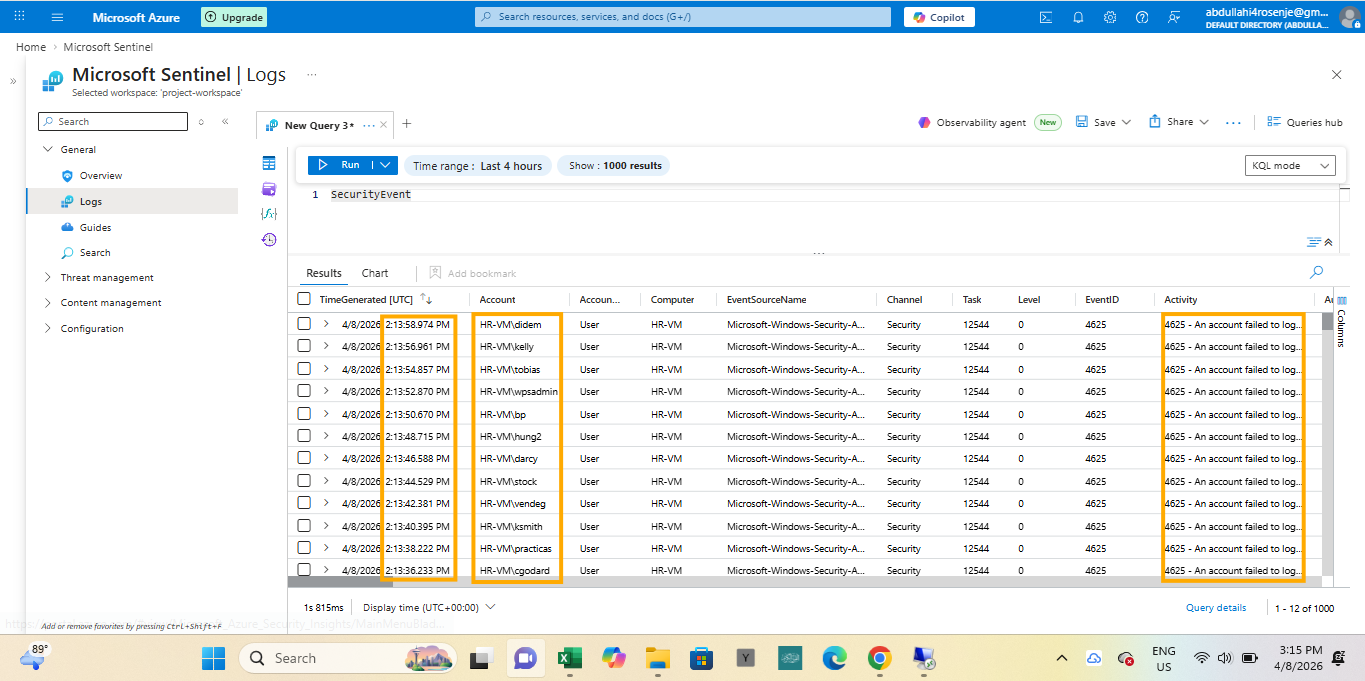Screen dimensions: 1365x681
Task: Tick the checkbox for the HR-VM\wpsadmin row
Action: (x=304, y=391)
